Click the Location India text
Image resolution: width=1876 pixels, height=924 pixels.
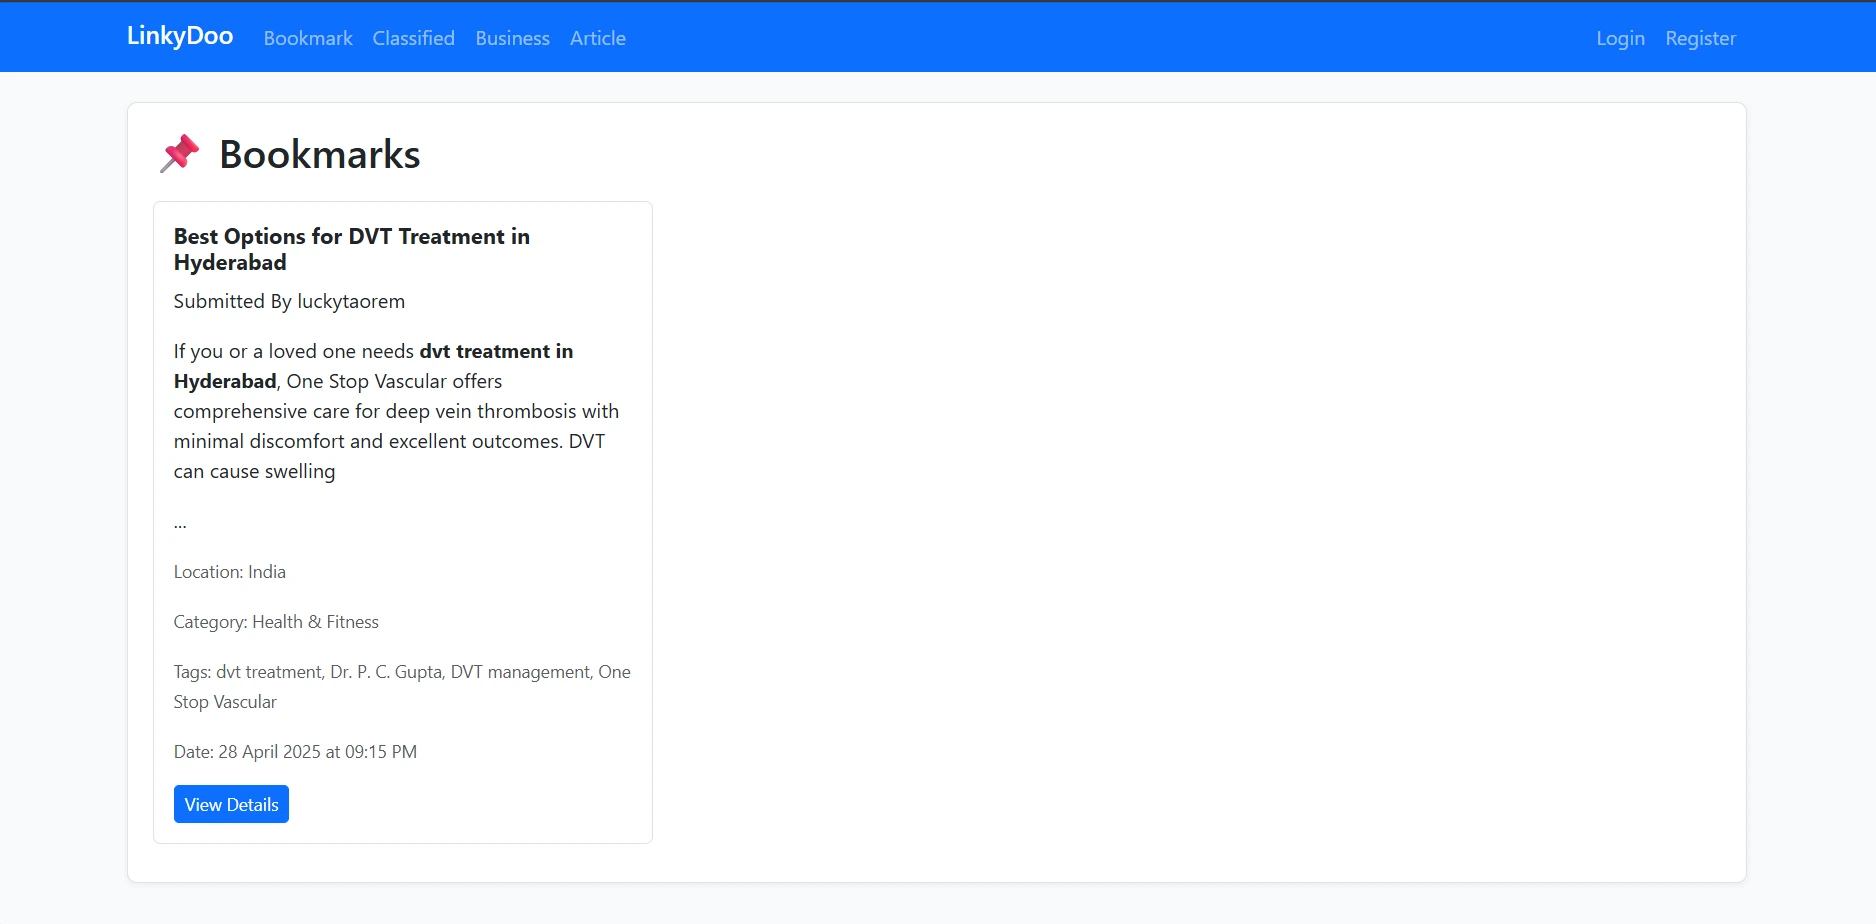(229, 571)
